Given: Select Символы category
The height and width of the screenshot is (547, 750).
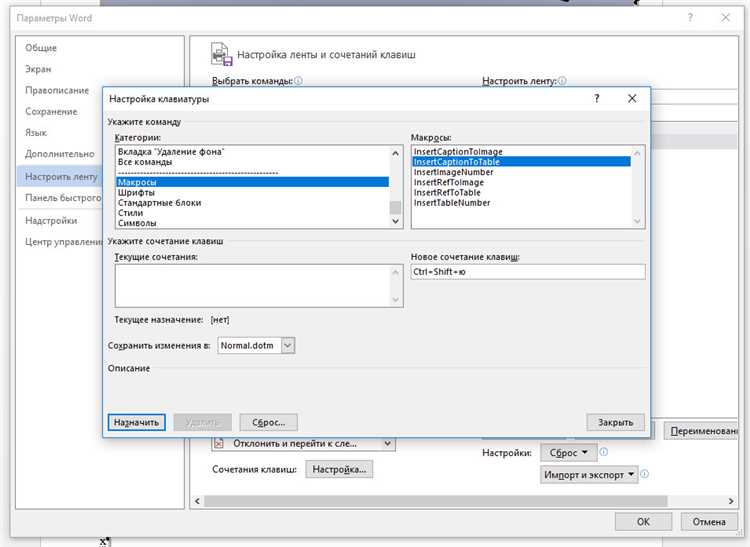Looking at the screenshot, I should [x=253, y=223].
